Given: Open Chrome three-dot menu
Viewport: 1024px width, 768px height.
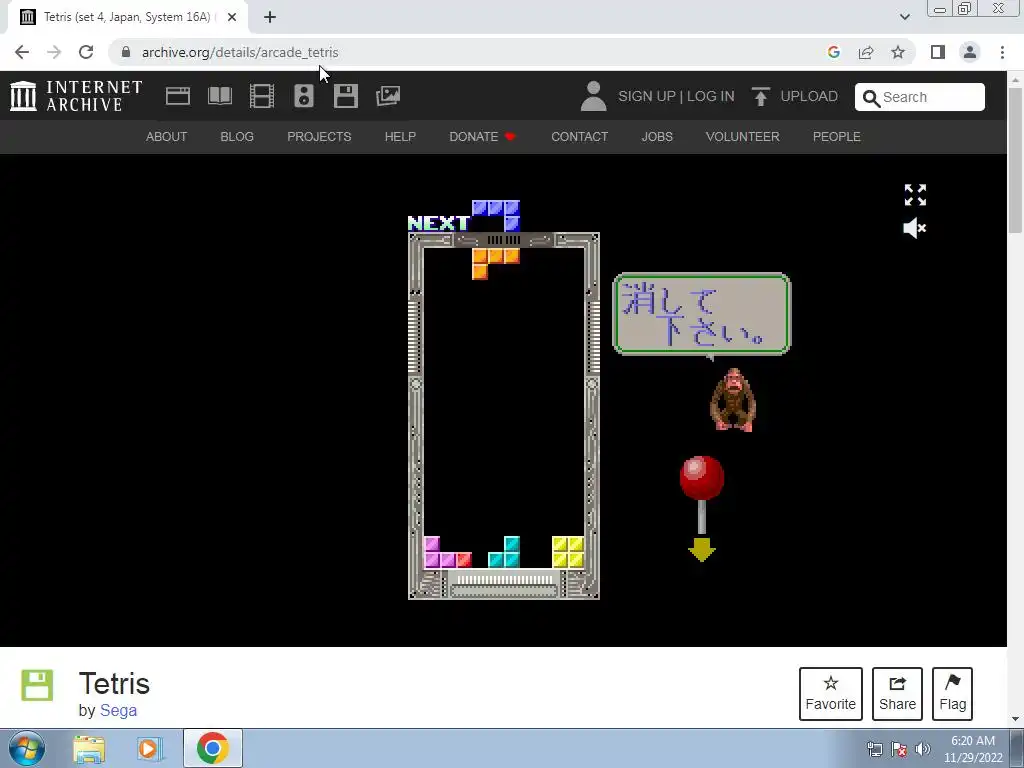Looking at the screenshot, I should tap(1002, 52).
